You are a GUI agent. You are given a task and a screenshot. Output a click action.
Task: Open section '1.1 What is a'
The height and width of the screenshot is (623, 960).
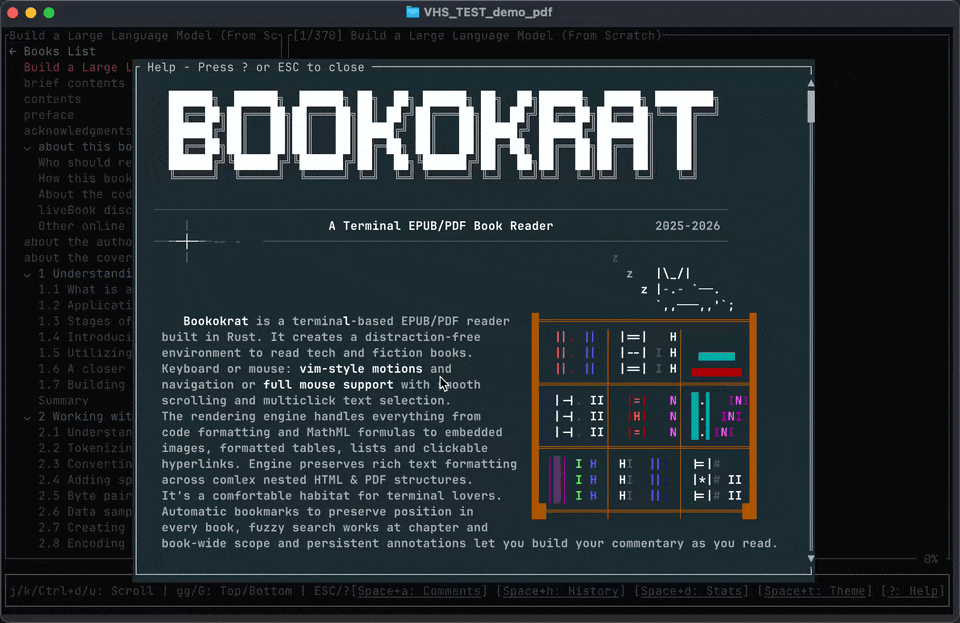click(85, 290)
